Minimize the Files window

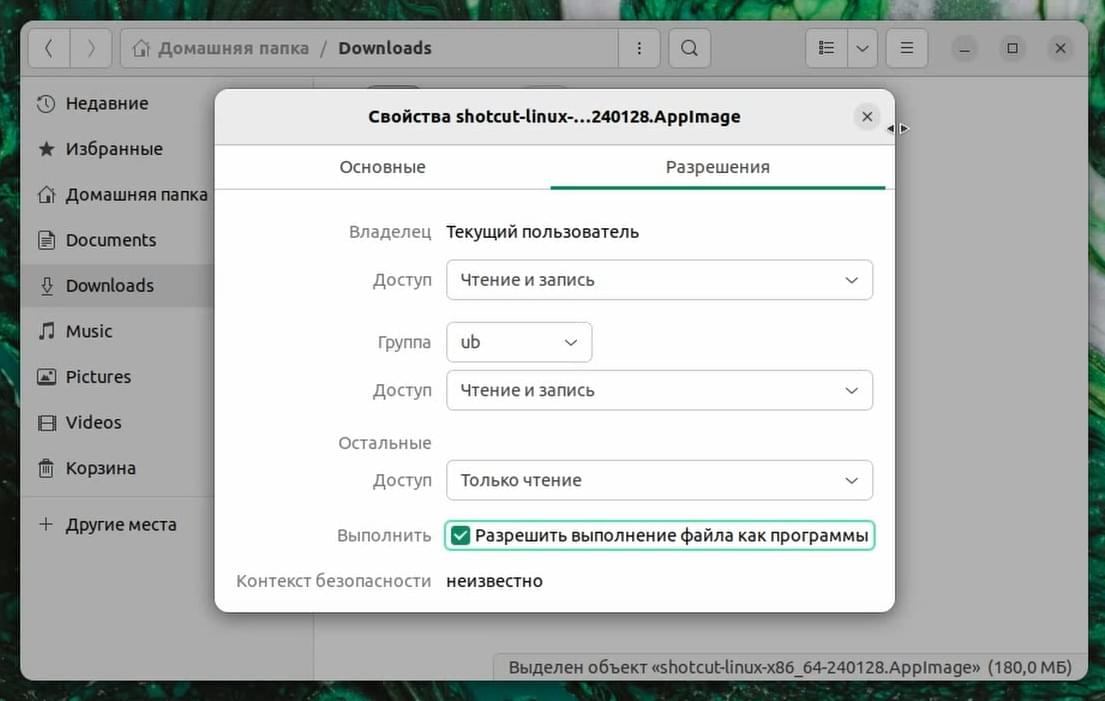(x=964, y=48)
